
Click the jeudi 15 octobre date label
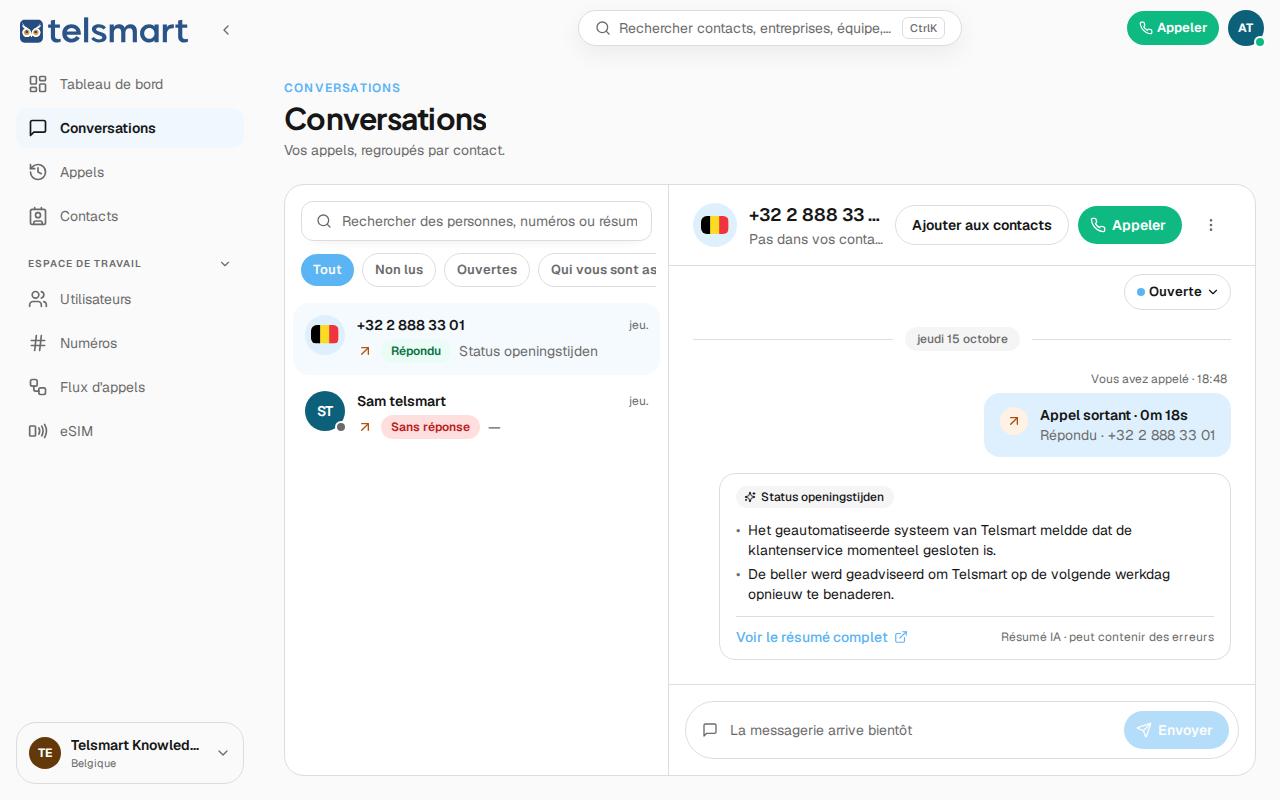962,339
